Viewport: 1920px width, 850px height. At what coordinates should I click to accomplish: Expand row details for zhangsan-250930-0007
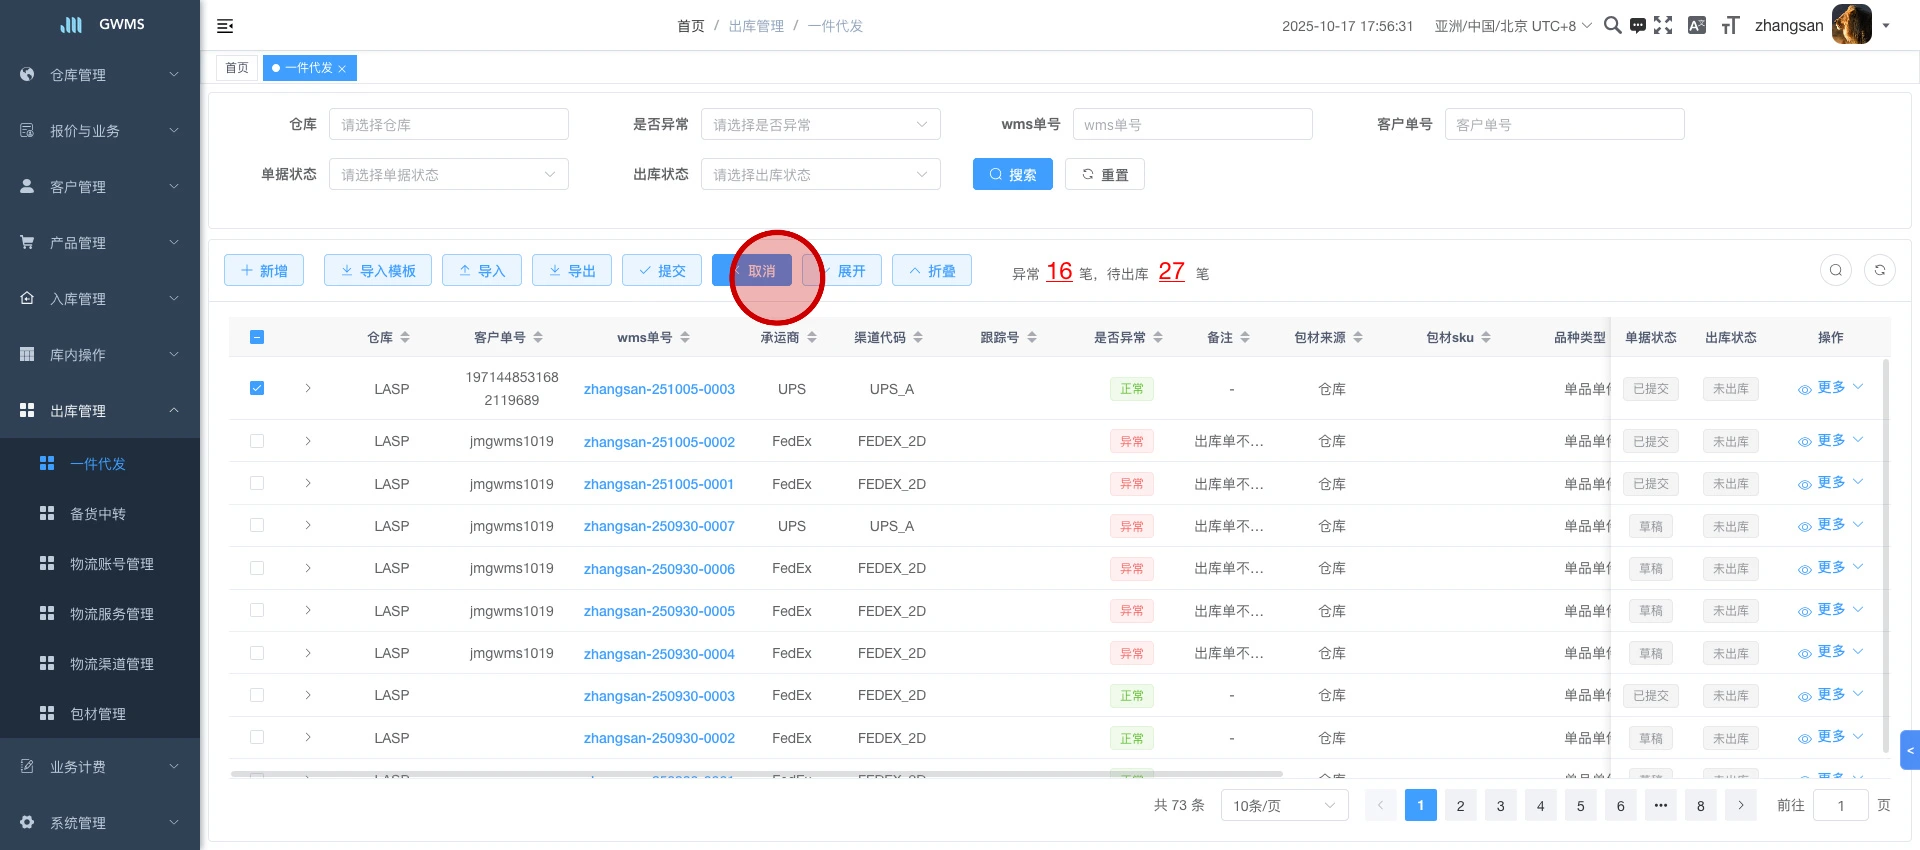click(308, 526)
